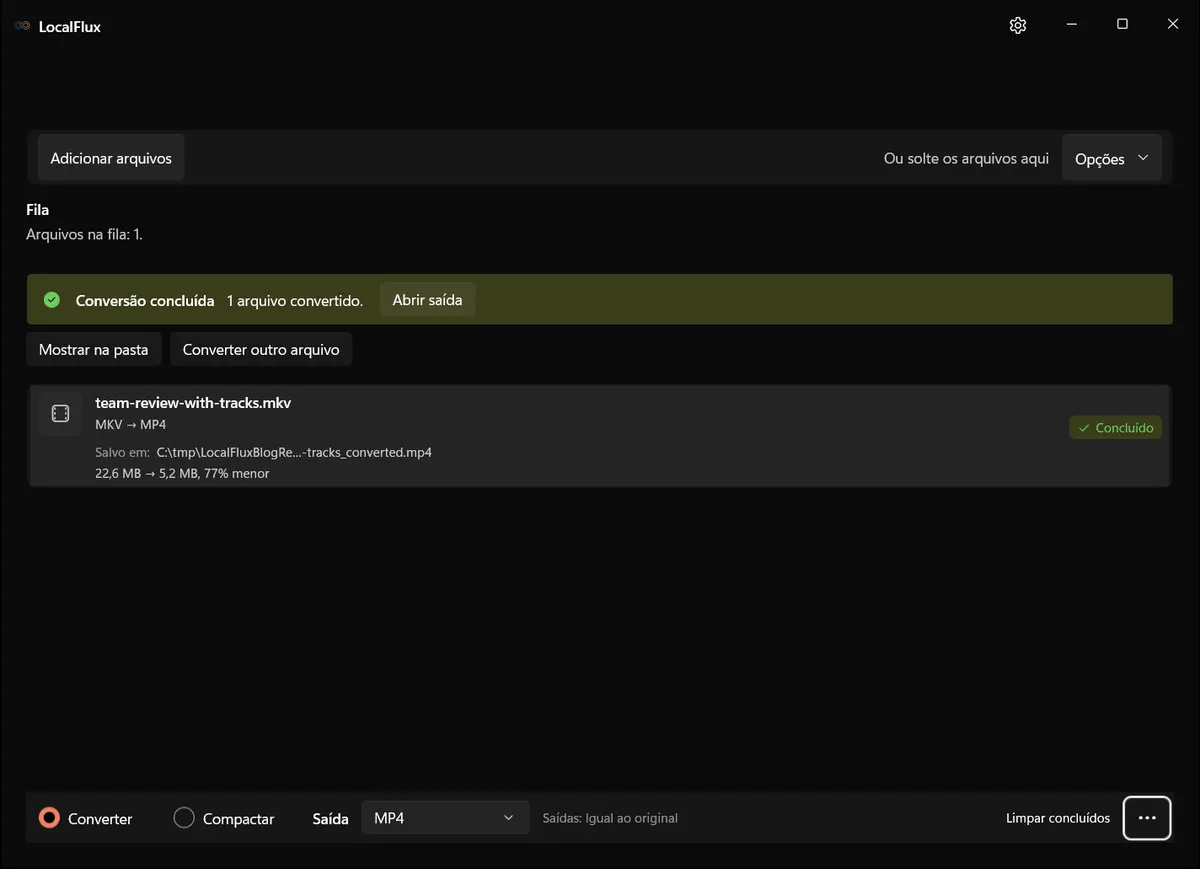The height and width of the screenshot is (869, 1200).
Task: Select the Converter radio button
Action: click(49, 818)
